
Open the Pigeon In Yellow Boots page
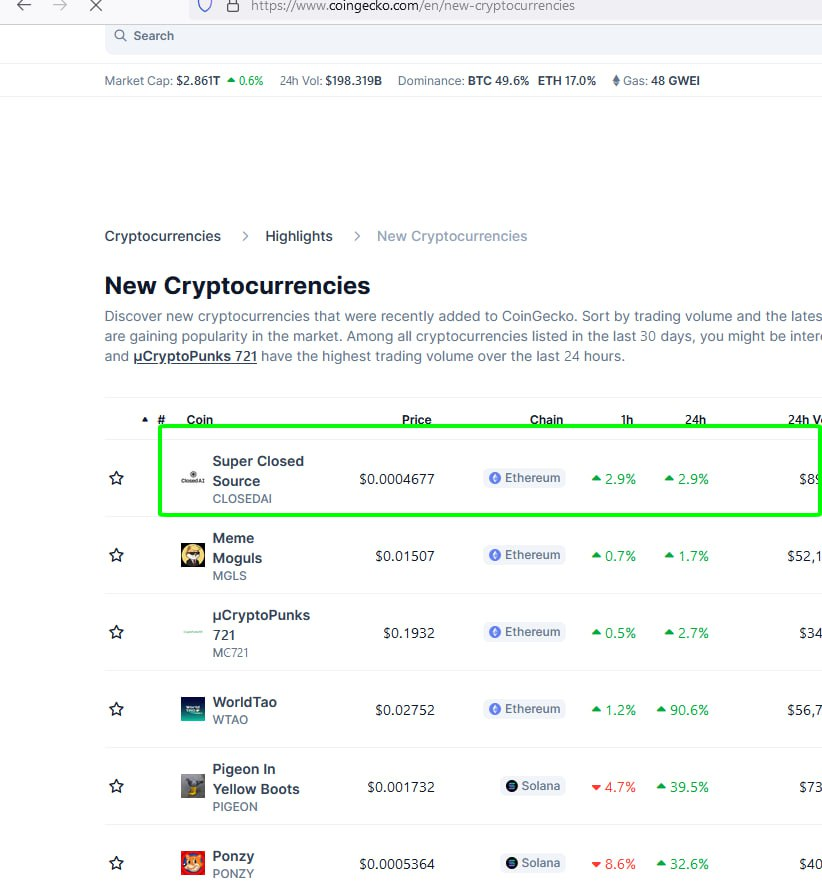[256, 779]
